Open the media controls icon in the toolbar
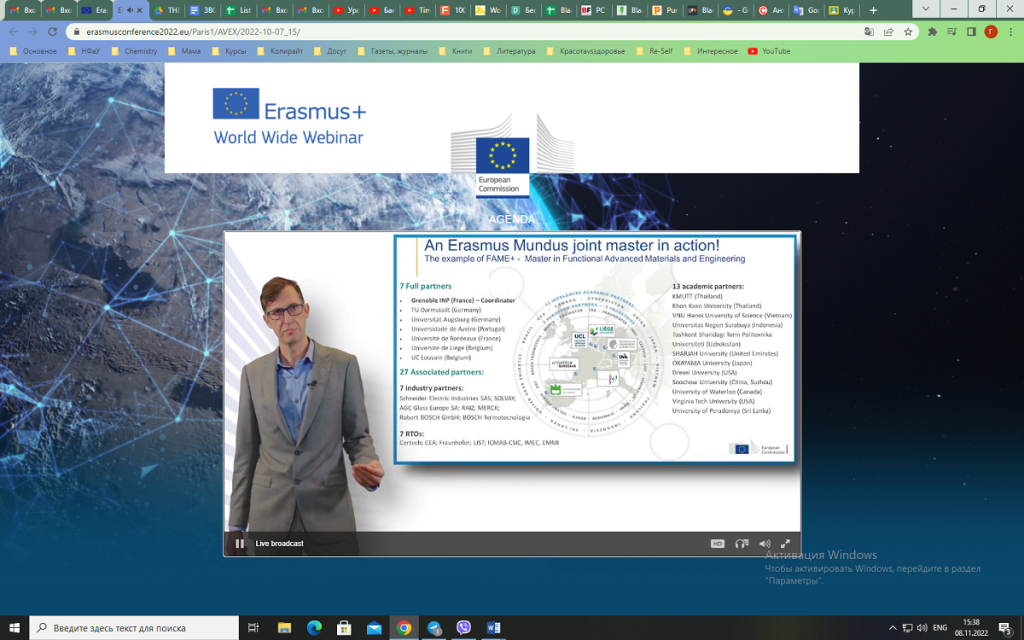The width and height of the screenshot is (1024, 640). pyautogui.click(x=952, y=31)
